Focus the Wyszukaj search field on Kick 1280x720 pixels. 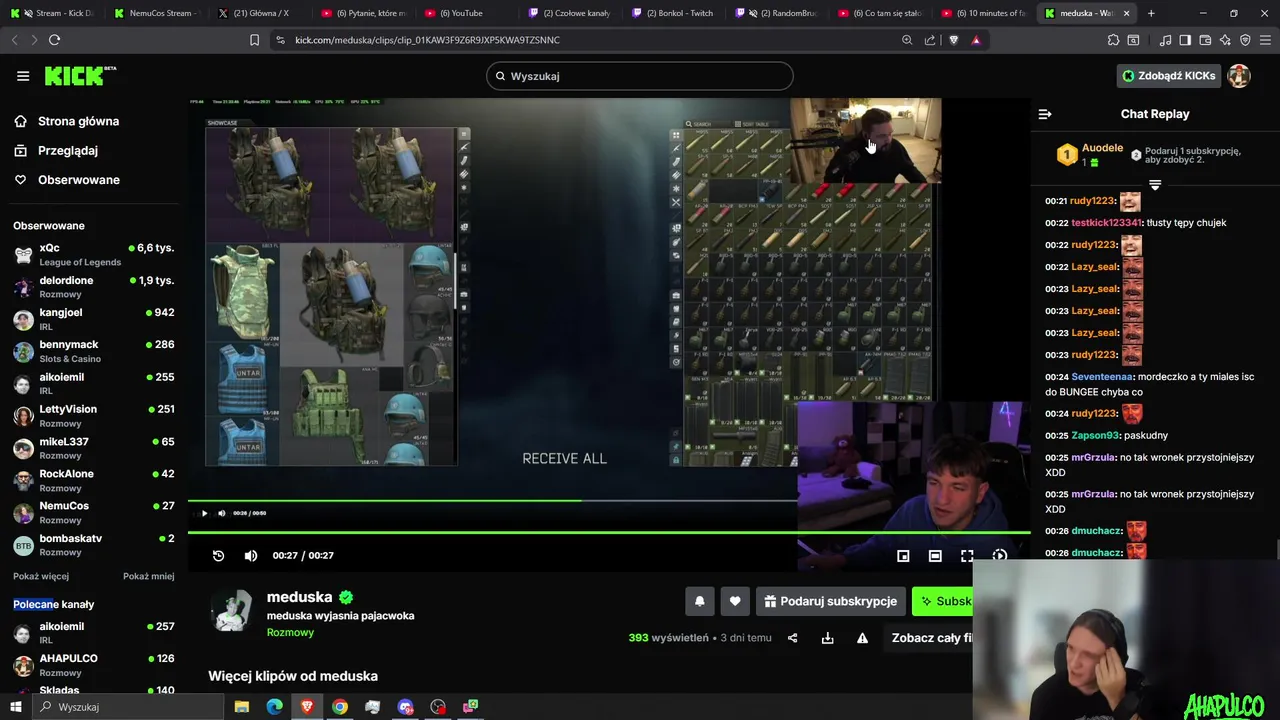click(640, 76)
